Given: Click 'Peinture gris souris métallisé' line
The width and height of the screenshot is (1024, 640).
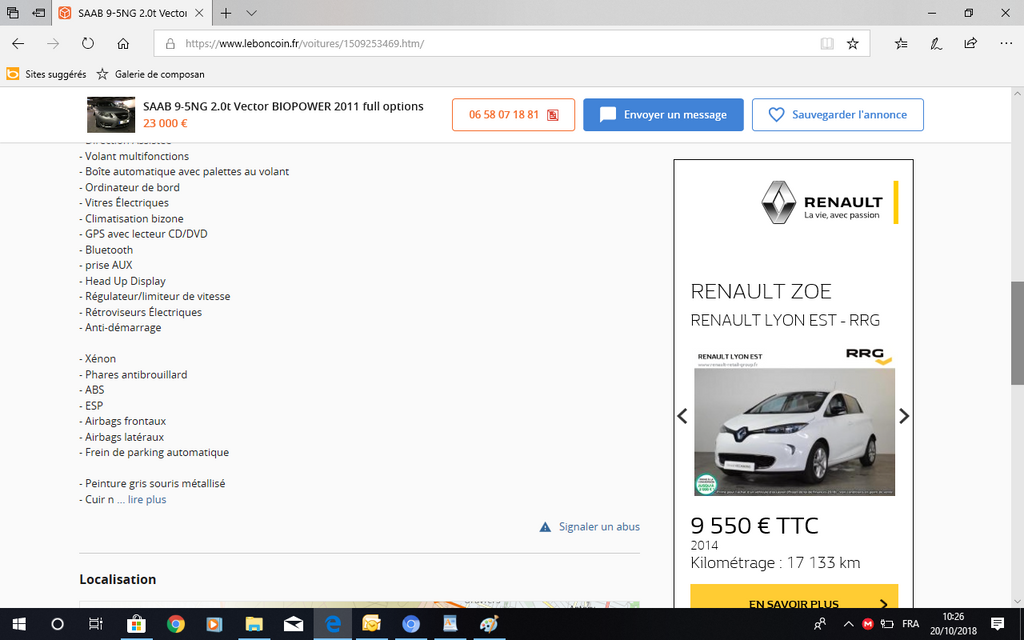Looking at the screenshot, I should [x=152, y=484].
